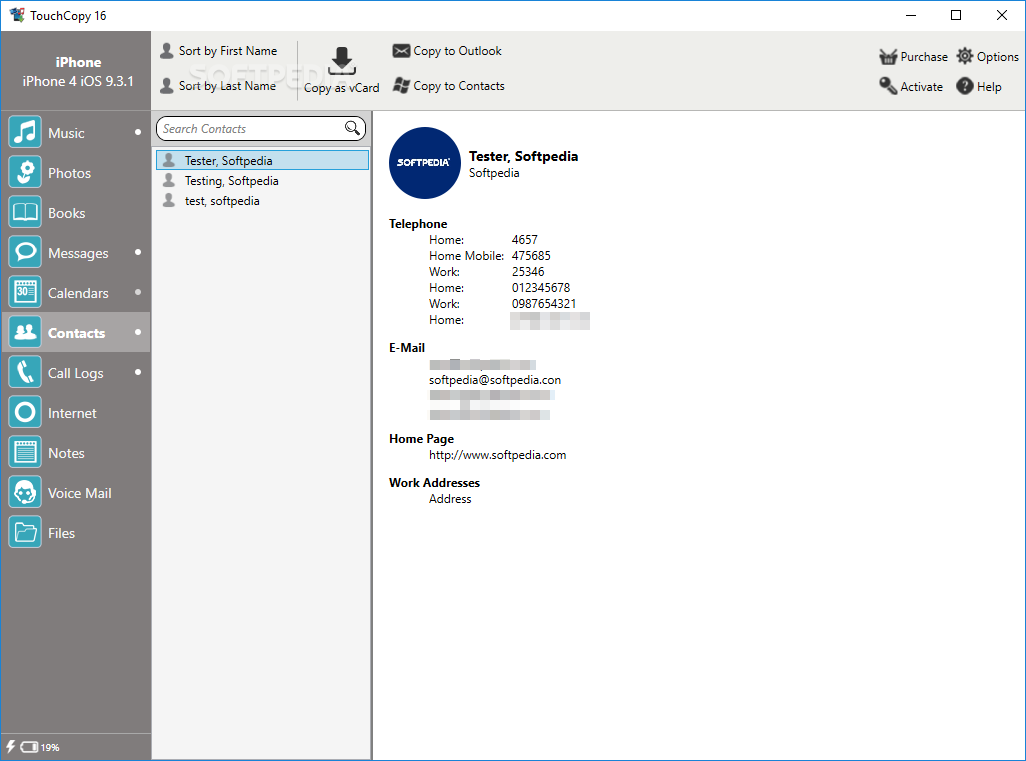Open the Voice Mail section icon

tap(25, 493)
